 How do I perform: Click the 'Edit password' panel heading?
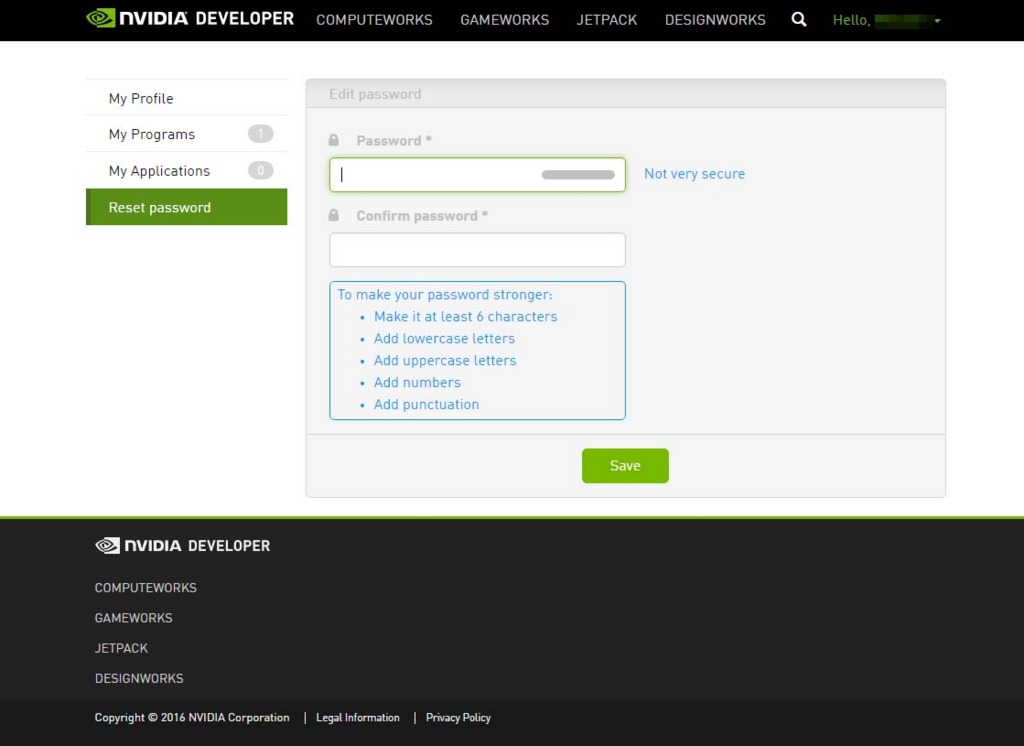[375, 94]
